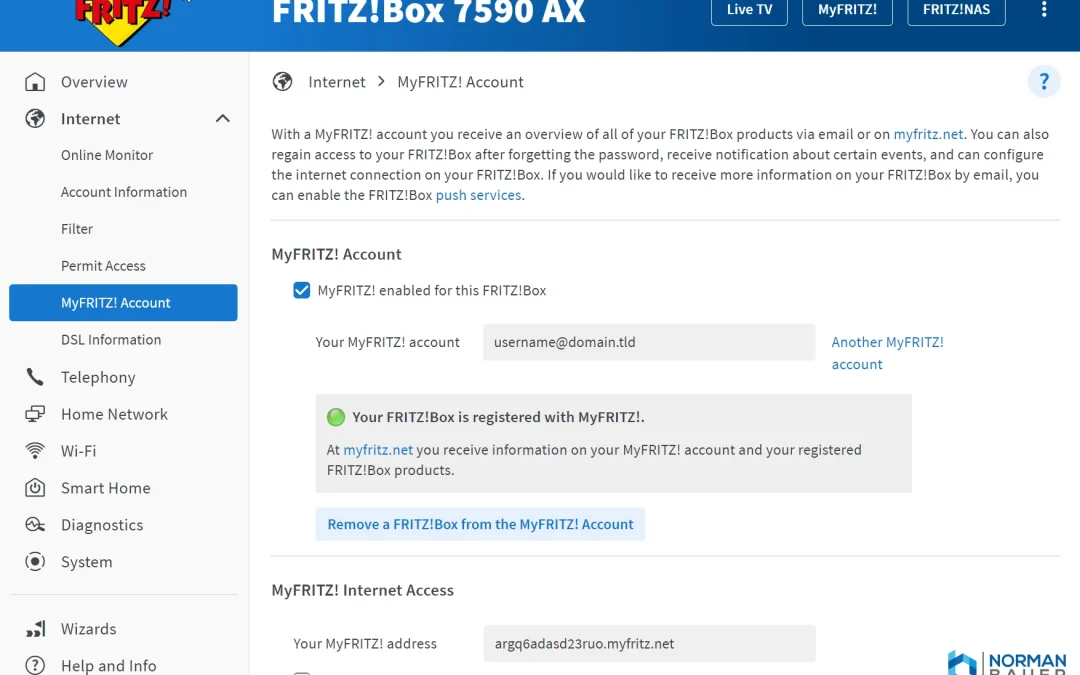Click the Your MyFRITZ! address field
Image resolution: width=1080 pixels, height=675 pixels.
pos(650,643)
